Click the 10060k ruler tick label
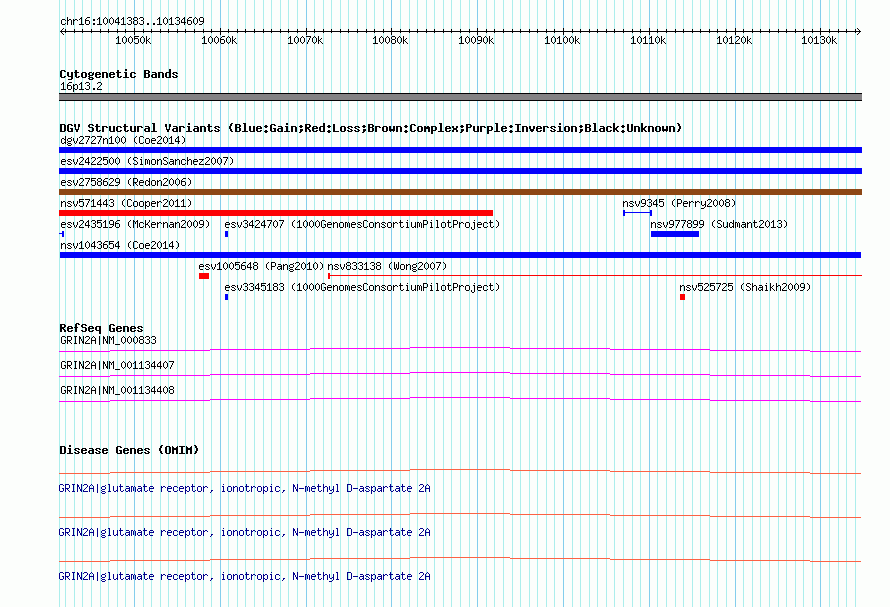 click(x=219, y=40)
